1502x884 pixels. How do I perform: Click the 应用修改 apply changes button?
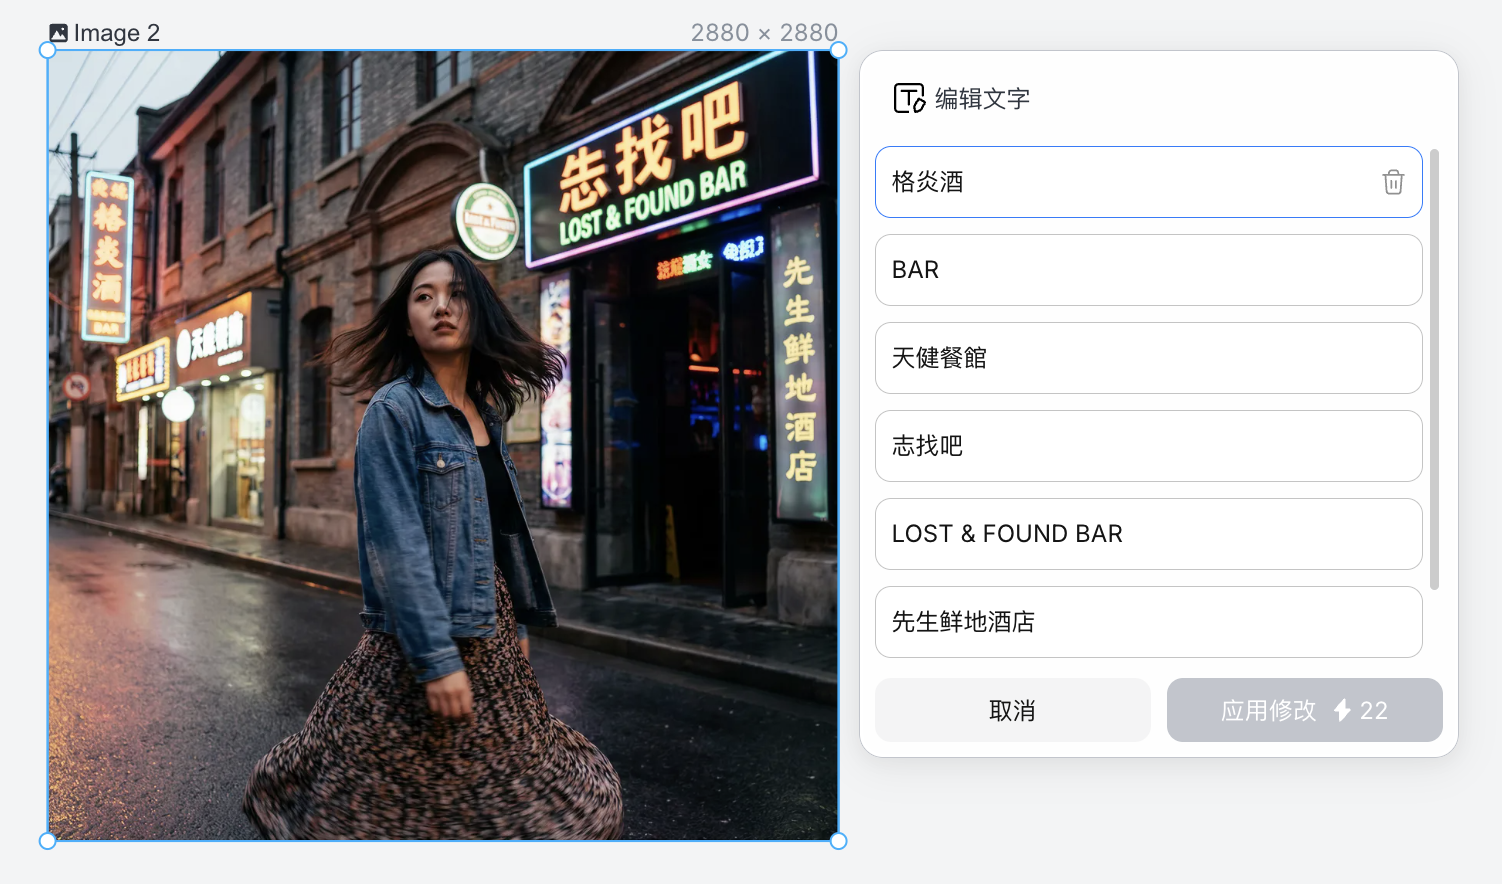coord(1303,710)
